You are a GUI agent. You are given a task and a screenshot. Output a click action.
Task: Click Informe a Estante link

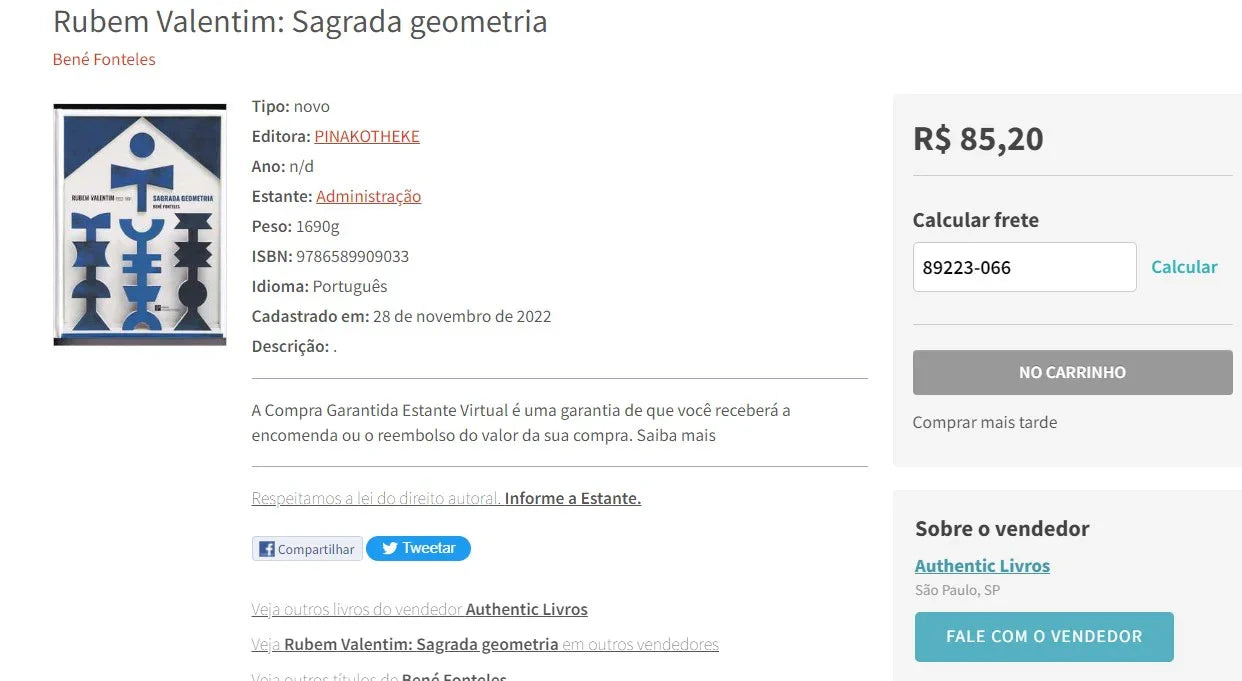pos(572,498)
